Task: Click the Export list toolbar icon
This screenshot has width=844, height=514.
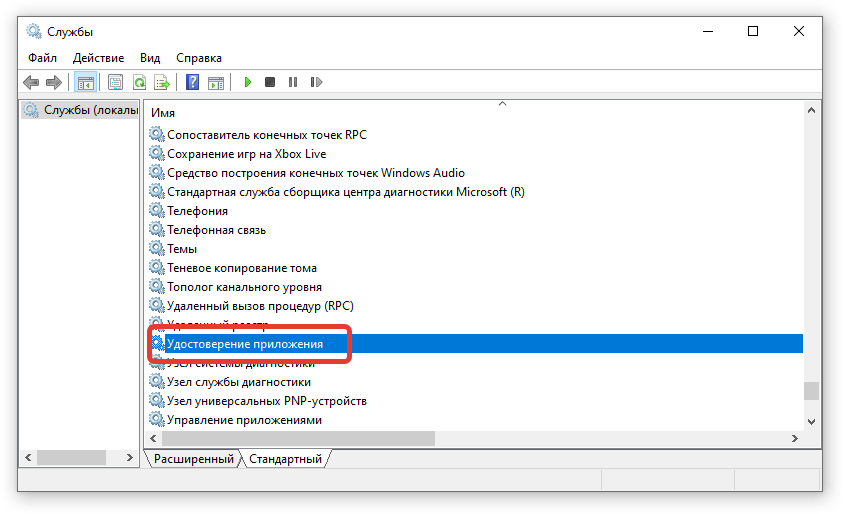Action: click(x=161, y=82)
